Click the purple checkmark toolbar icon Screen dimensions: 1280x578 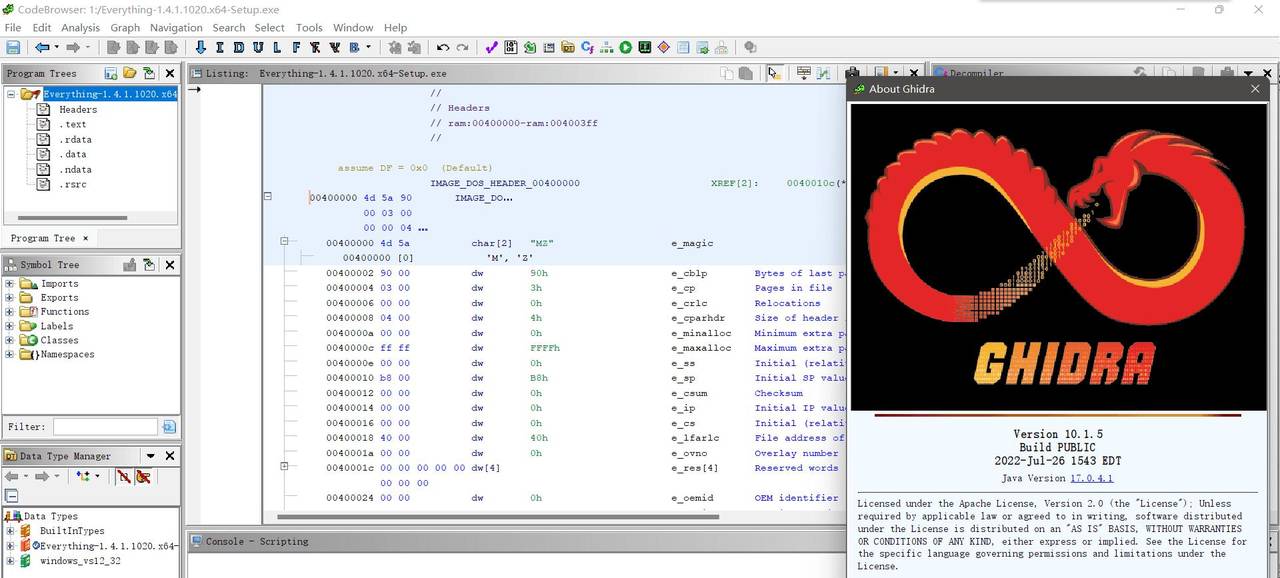[x=491, y=47]
